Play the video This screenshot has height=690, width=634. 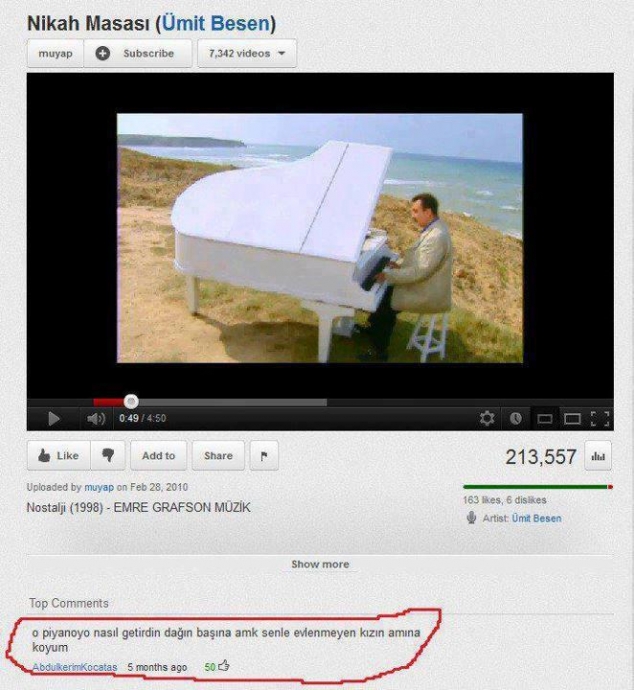(x=53, y=418)
